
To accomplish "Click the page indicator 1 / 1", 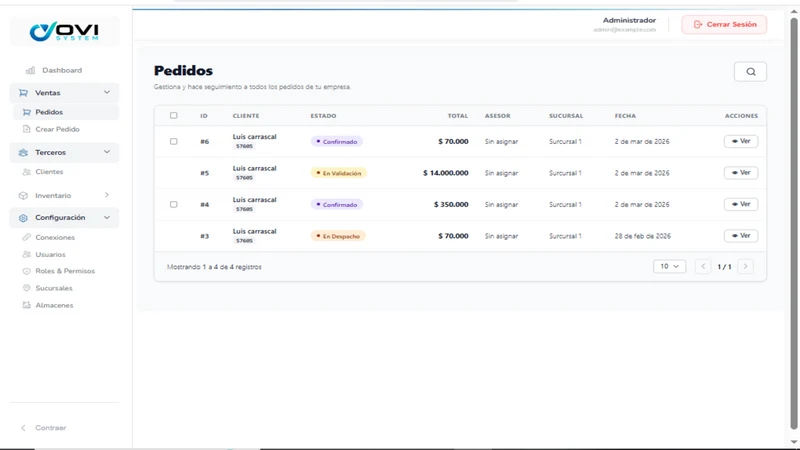I will tap(724, 267).
